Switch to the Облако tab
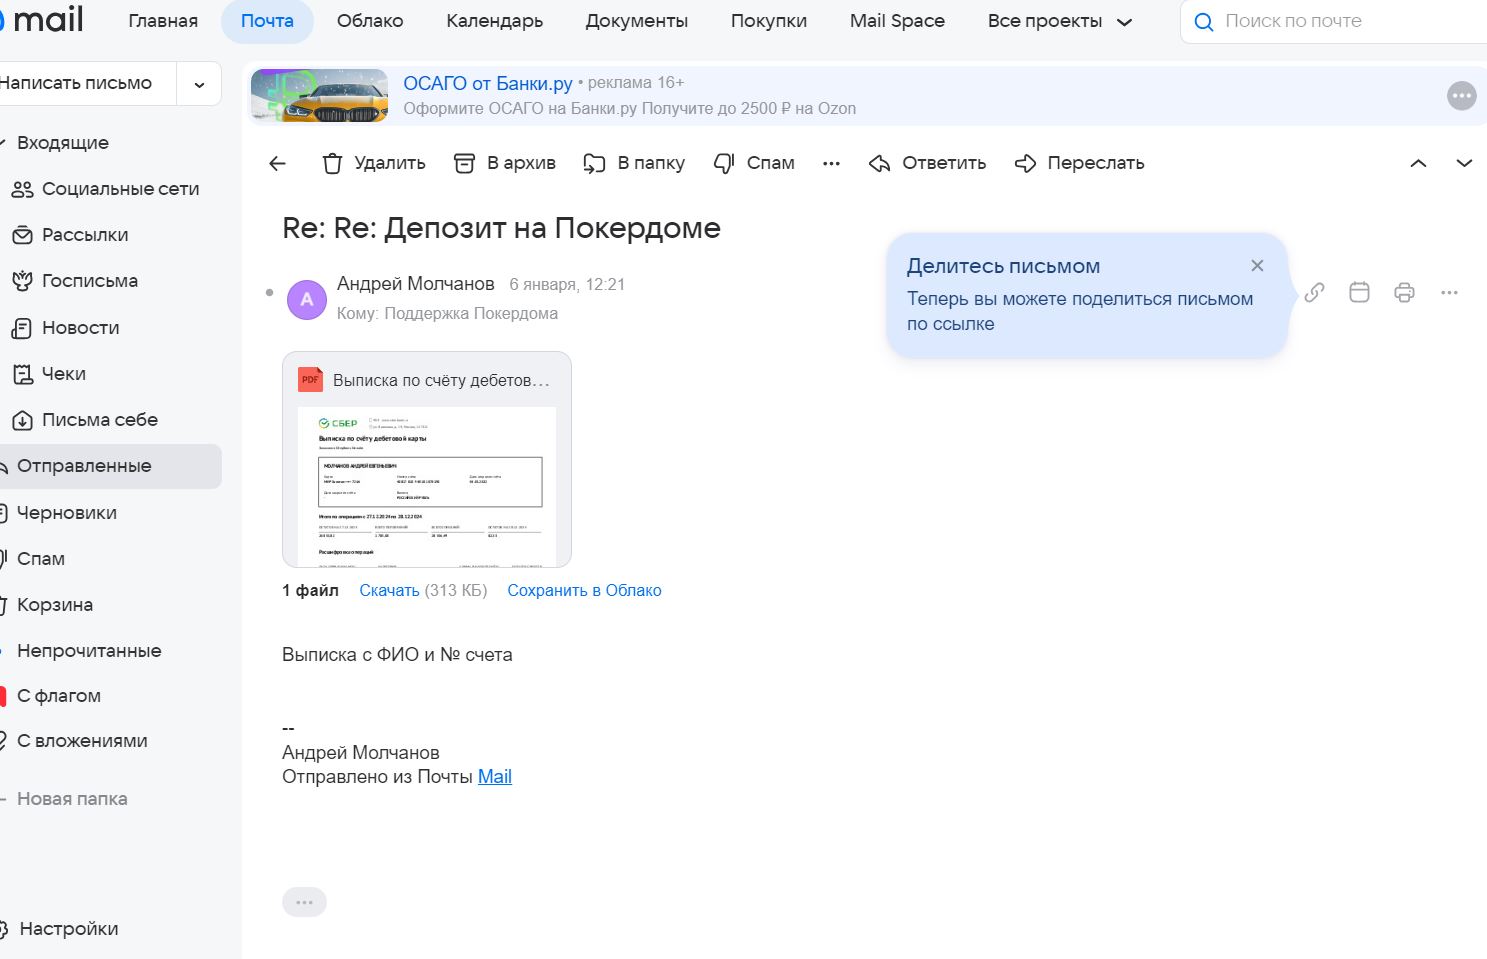 370,21
